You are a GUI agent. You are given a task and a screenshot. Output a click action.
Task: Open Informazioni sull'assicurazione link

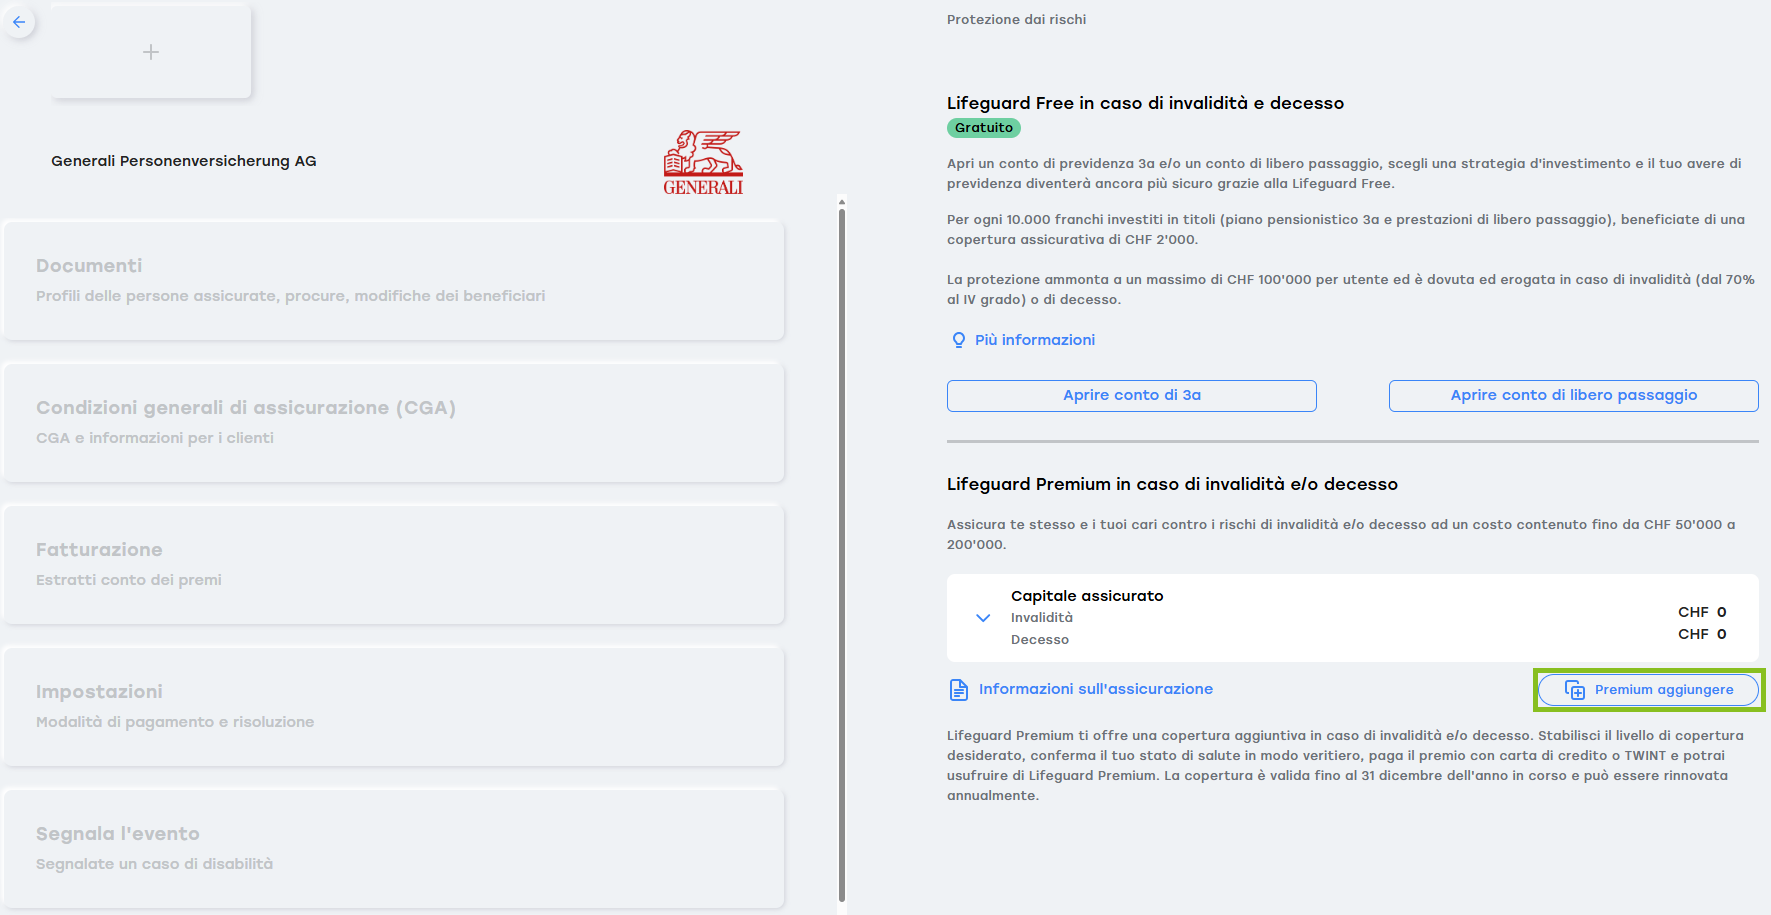pyautogui.click(x=1096, y=689)
